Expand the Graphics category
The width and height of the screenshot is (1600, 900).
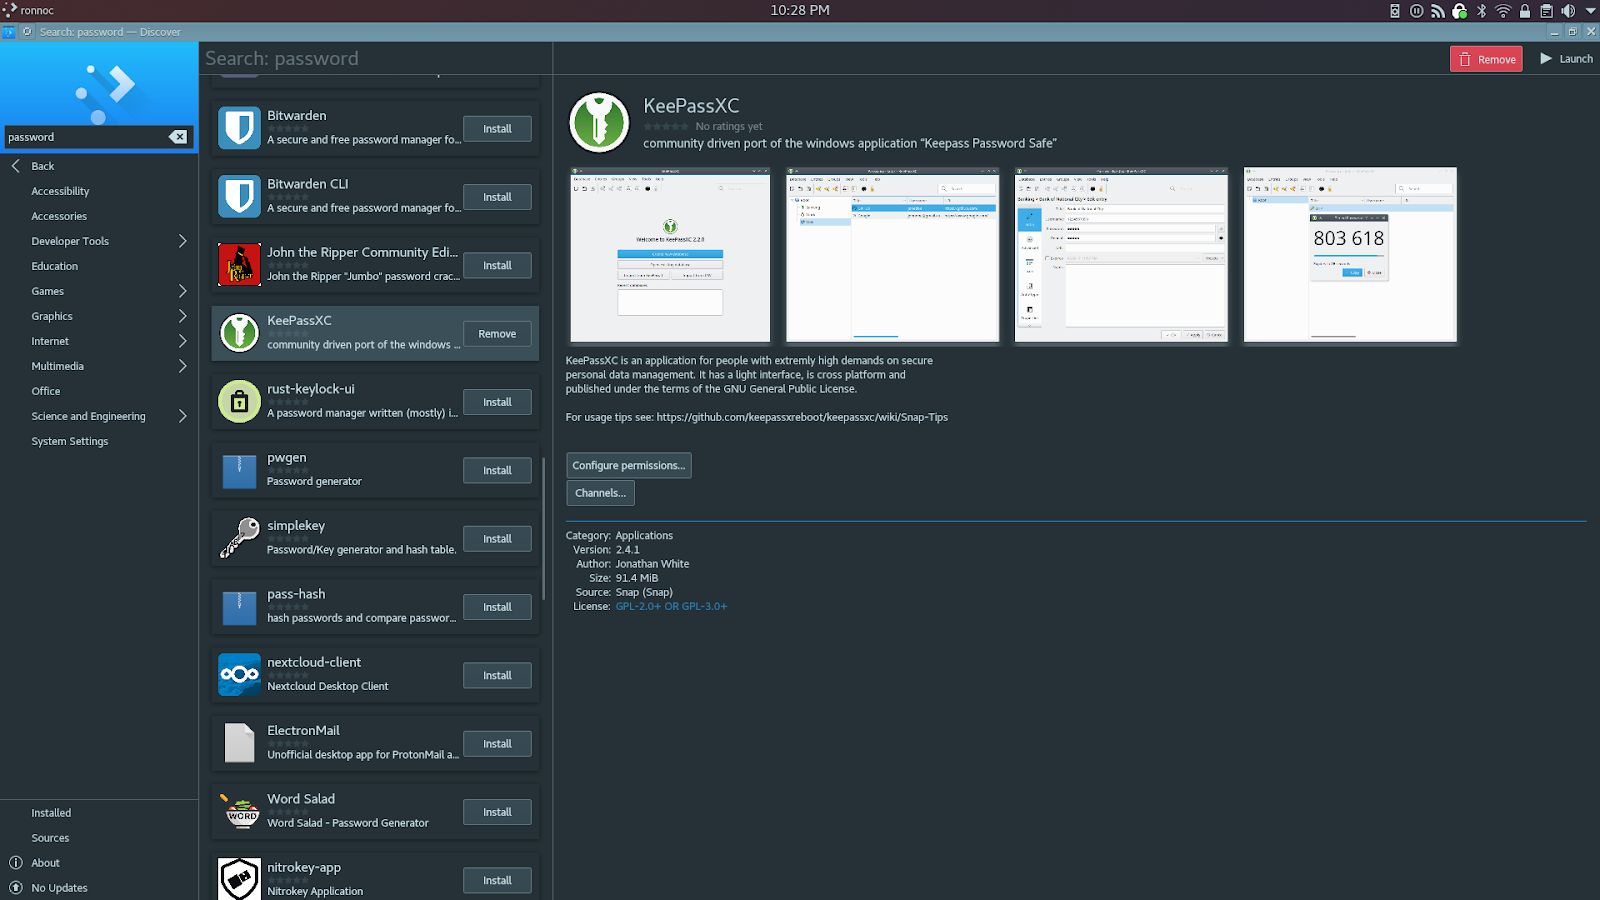click(x=51, y=316)
